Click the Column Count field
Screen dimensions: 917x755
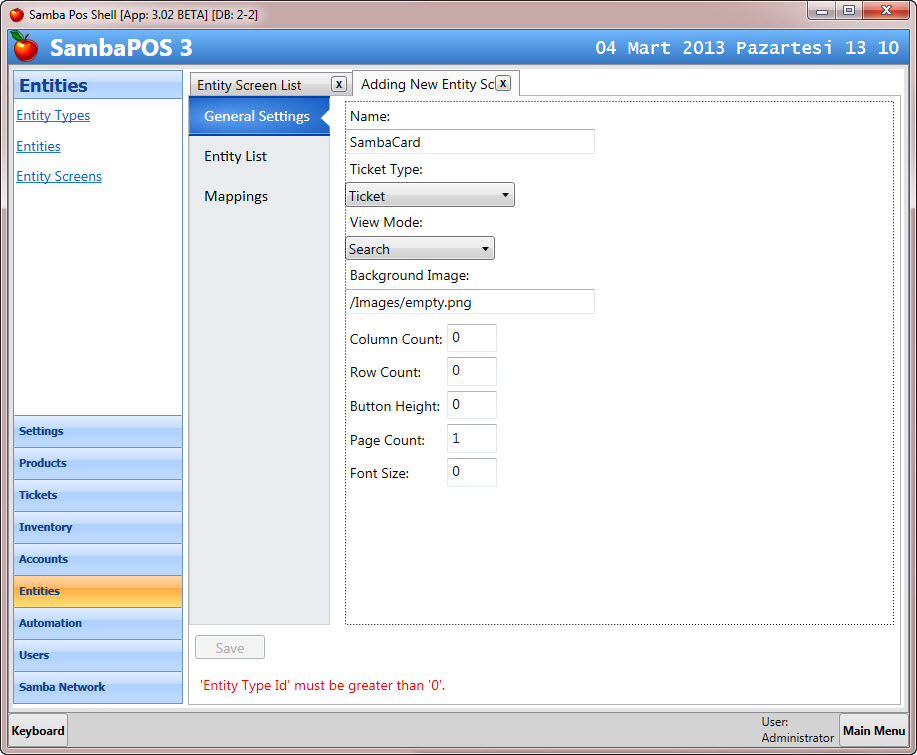tap(471, 338)
